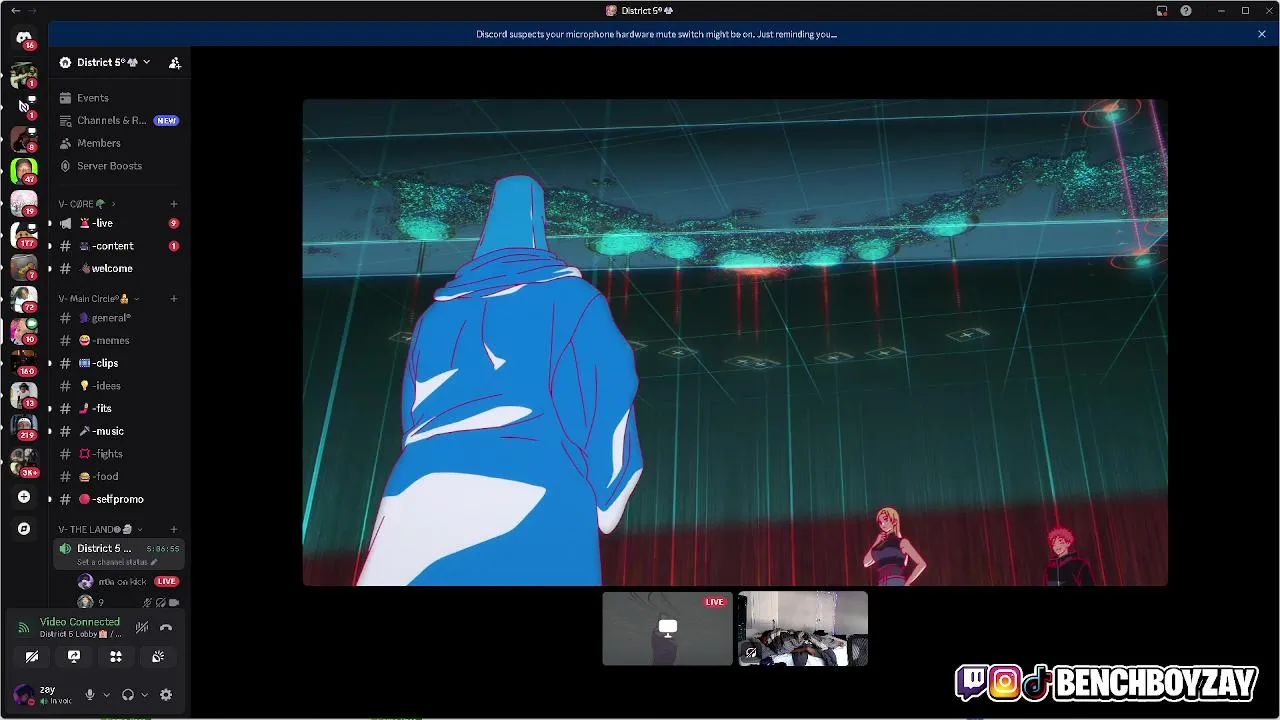Open the Soundboard icon
Image resolution: width=1280 pixels, height=720 pixels.
coord(158,657)
